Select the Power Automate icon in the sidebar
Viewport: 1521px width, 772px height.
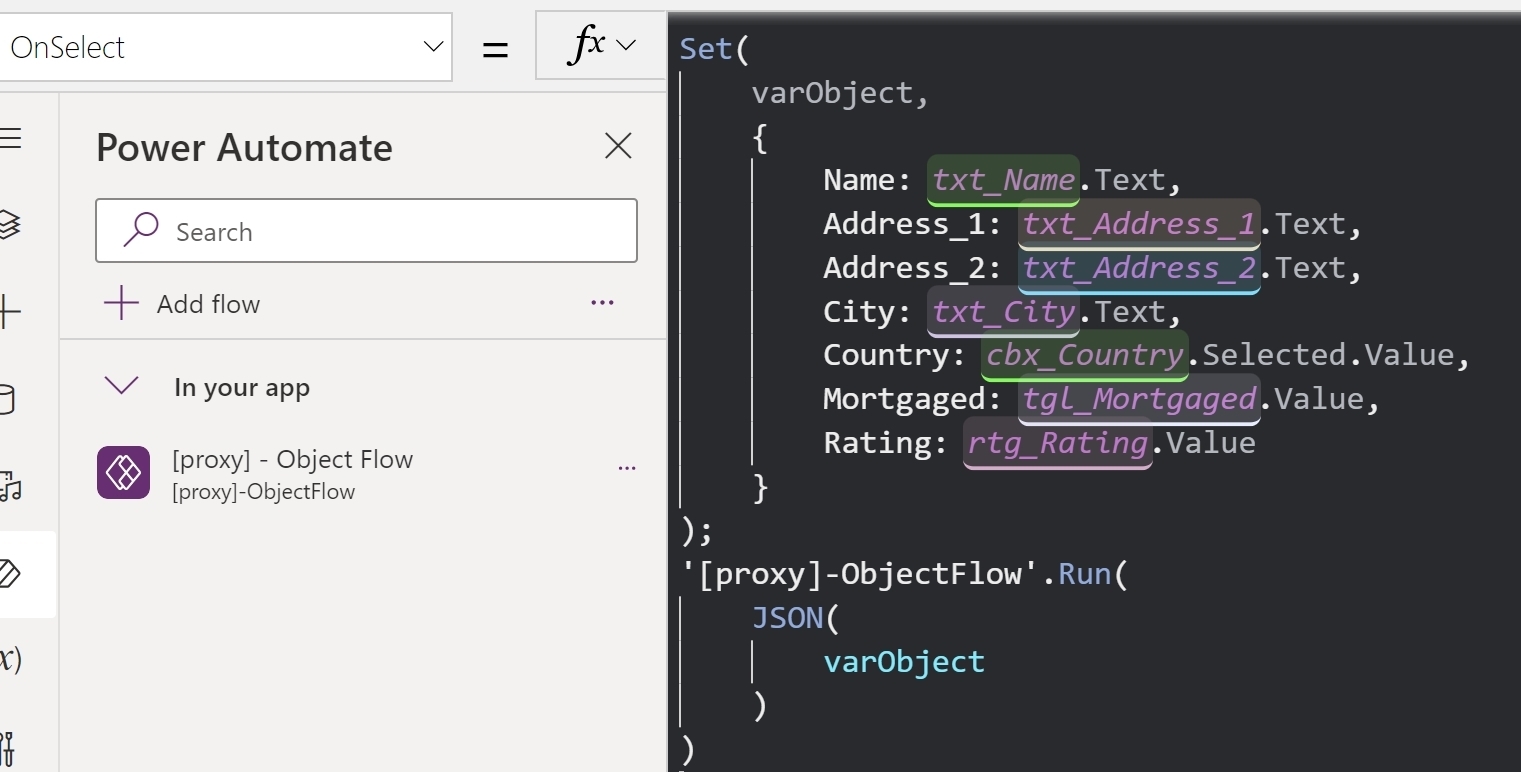12,575
